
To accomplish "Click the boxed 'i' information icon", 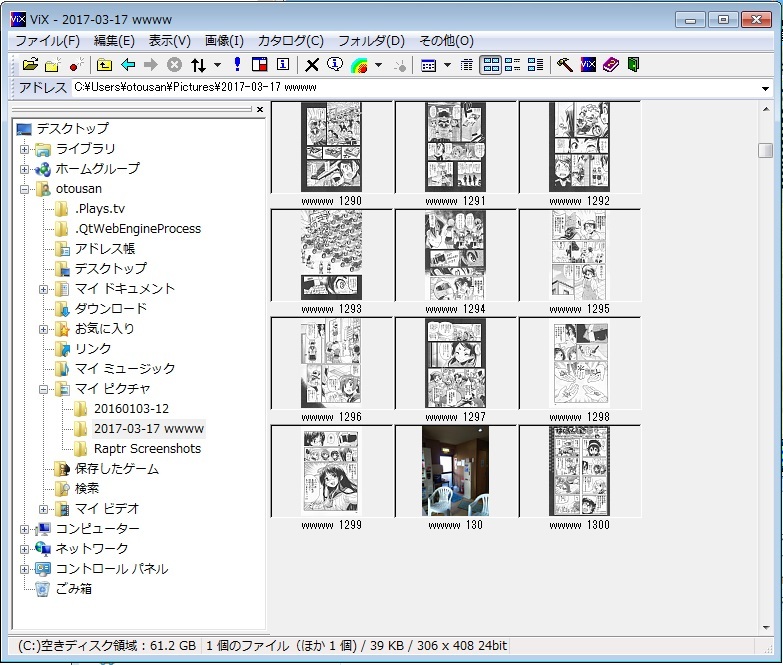I will click(x=283, y=64).
